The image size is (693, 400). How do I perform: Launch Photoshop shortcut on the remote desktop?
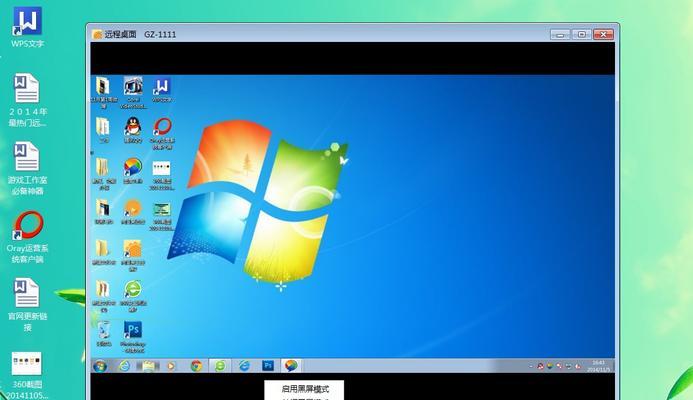point(133,337)
